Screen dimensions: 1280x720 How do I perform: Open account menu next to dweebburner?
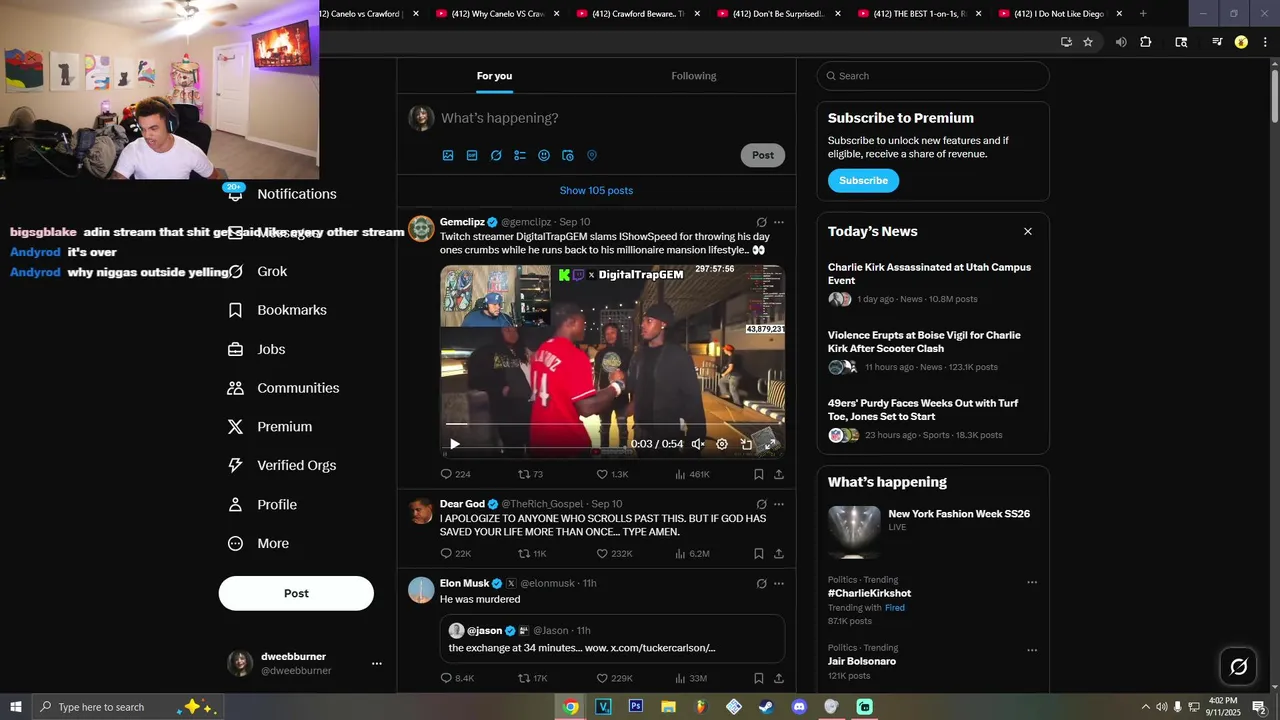point(377,663)
